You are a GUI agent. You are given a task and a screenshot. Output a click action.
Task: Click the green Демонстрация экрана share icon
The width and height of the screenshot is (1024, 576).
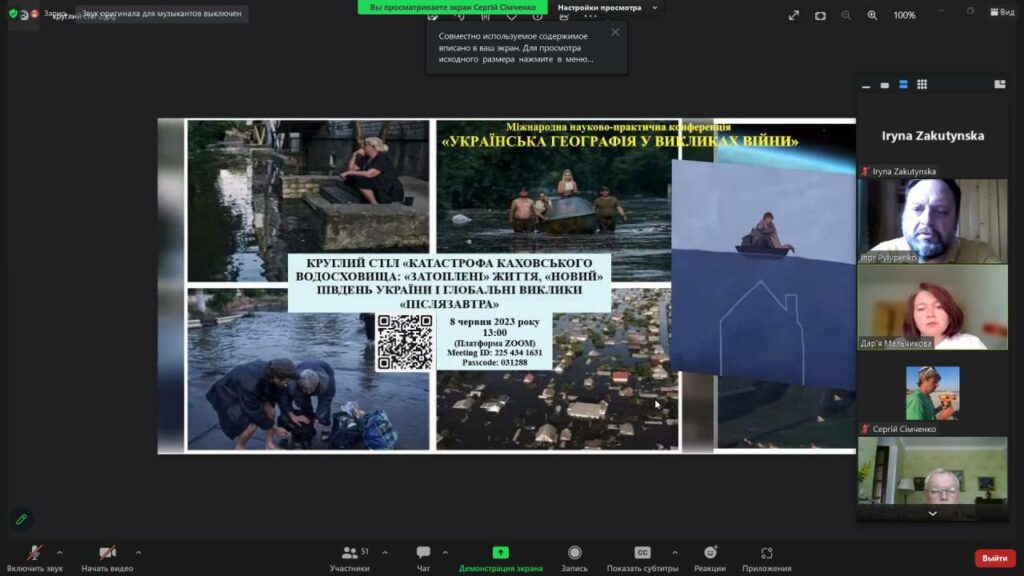click(500, 552)
